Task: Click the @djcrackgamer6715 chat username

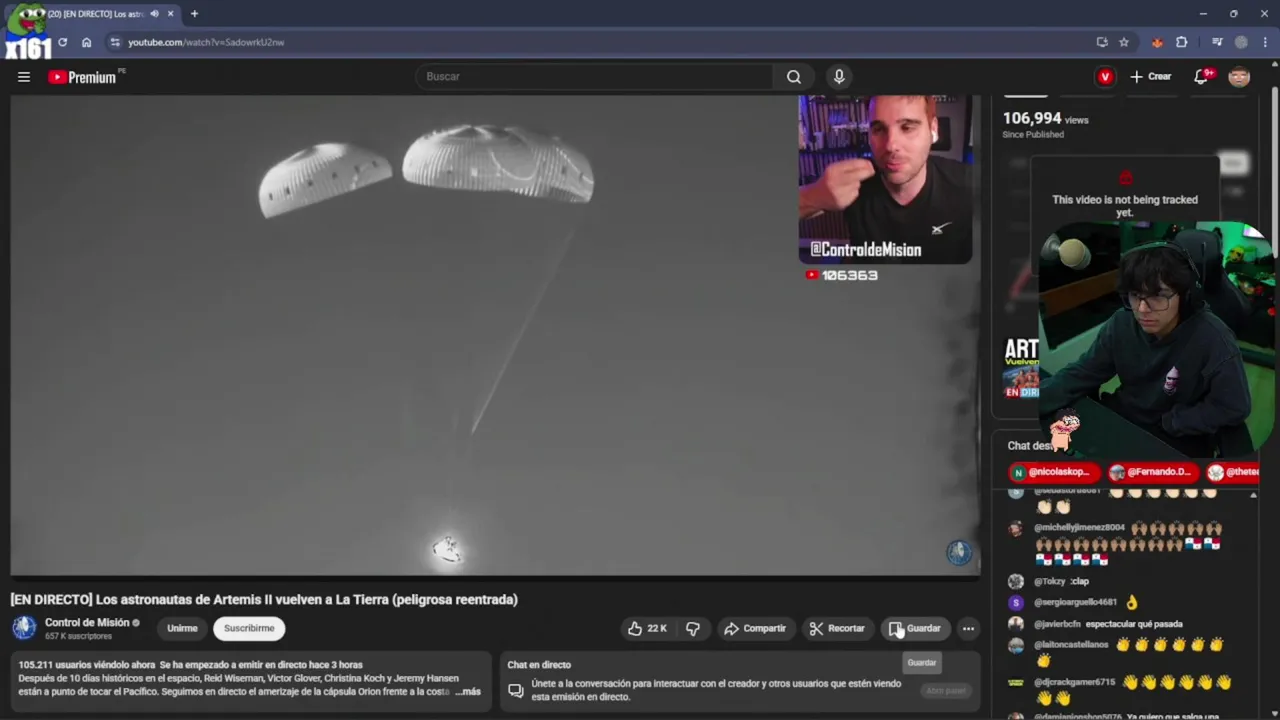Action: click(x=1074, y=682)
